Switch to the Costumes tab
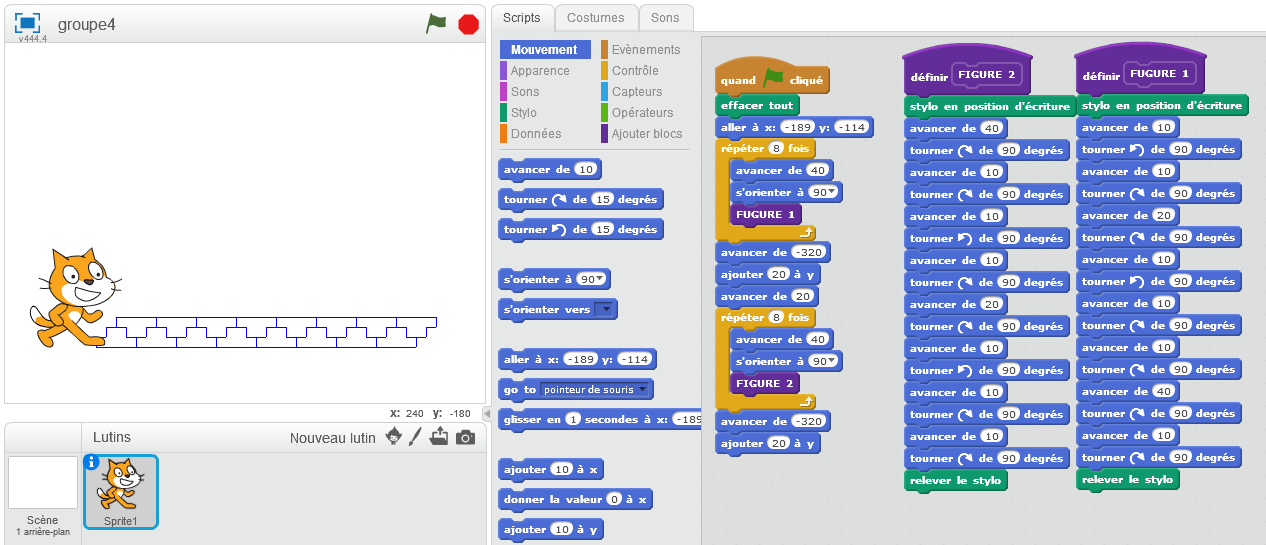This screenshot has height=545, width=1266. tap(595, 17)
